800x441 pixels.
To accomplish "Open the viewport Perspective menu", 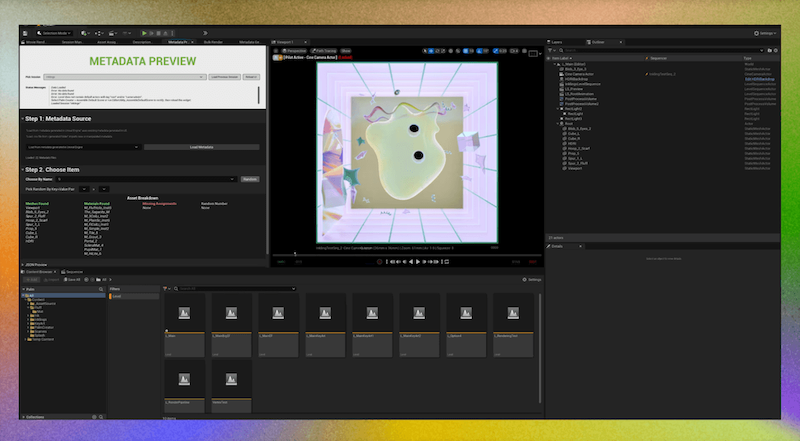I will (x=292, y=49).
